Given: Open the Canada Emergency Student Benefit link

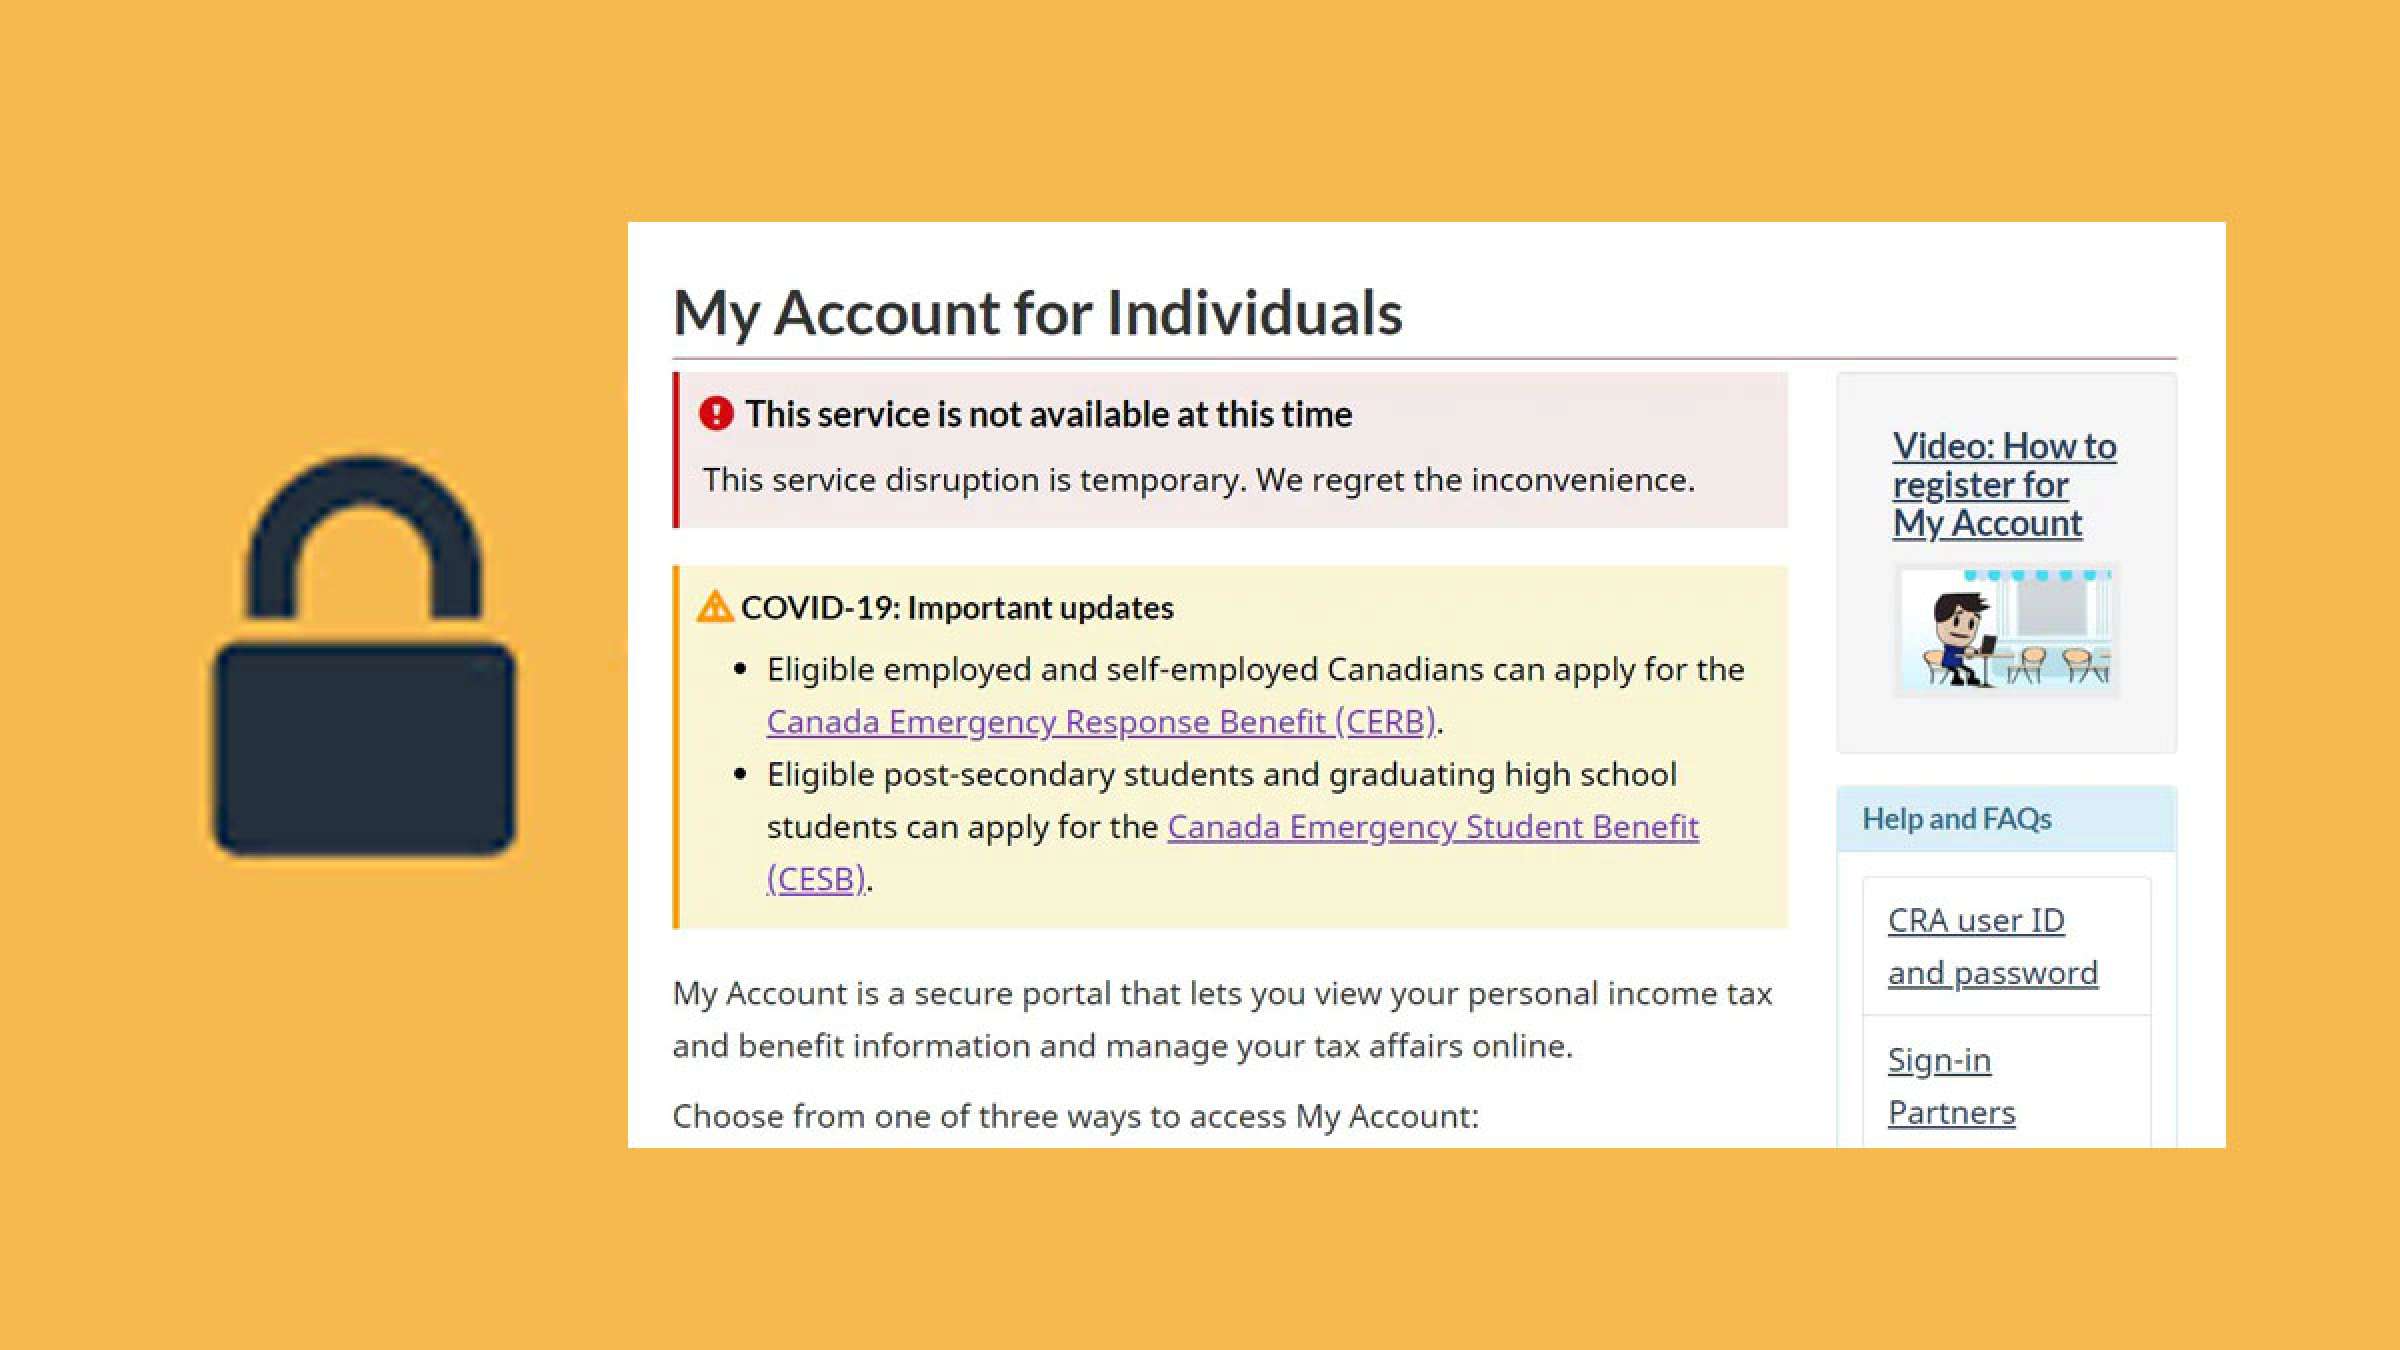Looking at the screenshot, I should pyautogui.click(x=1432, y=828).
